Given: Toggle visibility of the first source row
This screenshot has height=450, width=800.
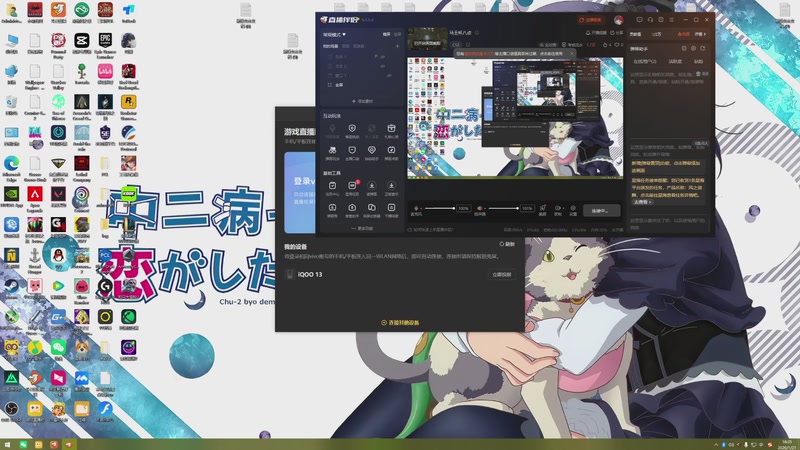Looking at the screenshot, I should pyautogui.click(x=383, y=56).
